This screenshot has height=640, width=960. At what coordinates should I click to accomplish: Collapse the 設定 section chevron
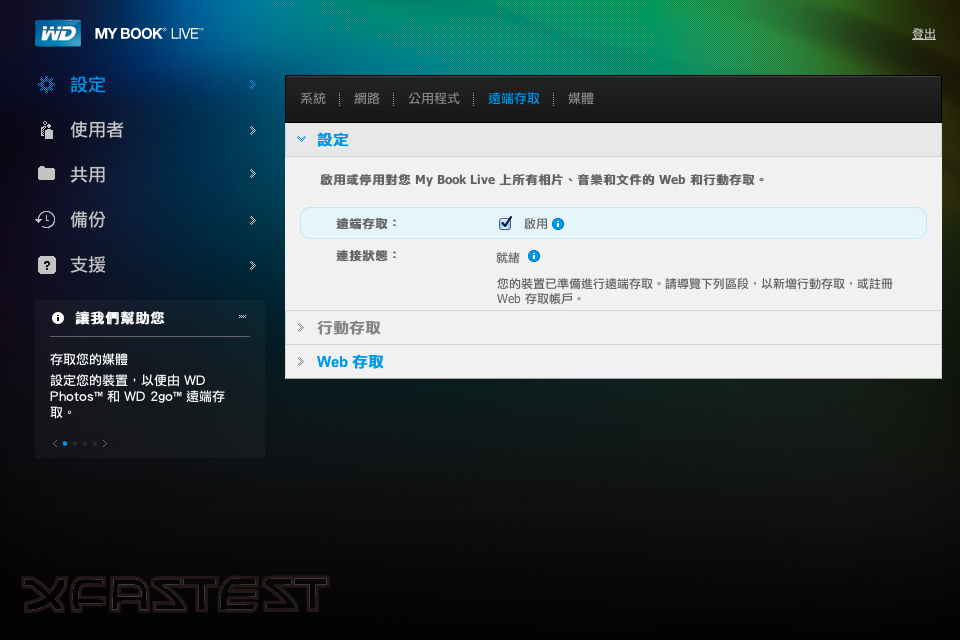[301, 140]
